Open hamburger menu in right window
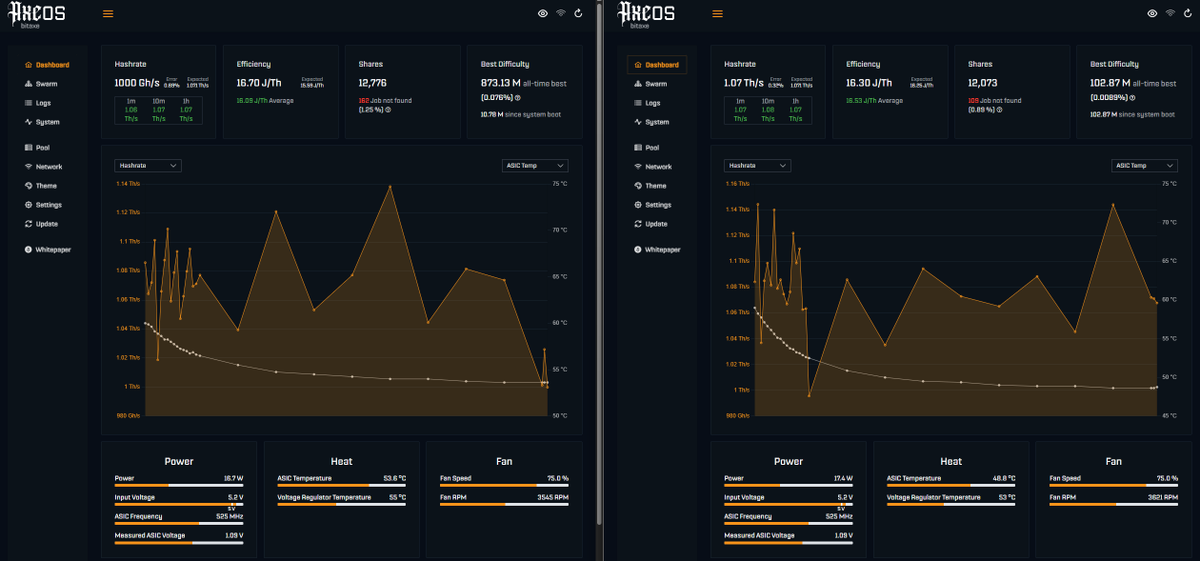The image size is (1200, 561). [x=717, y=14]
